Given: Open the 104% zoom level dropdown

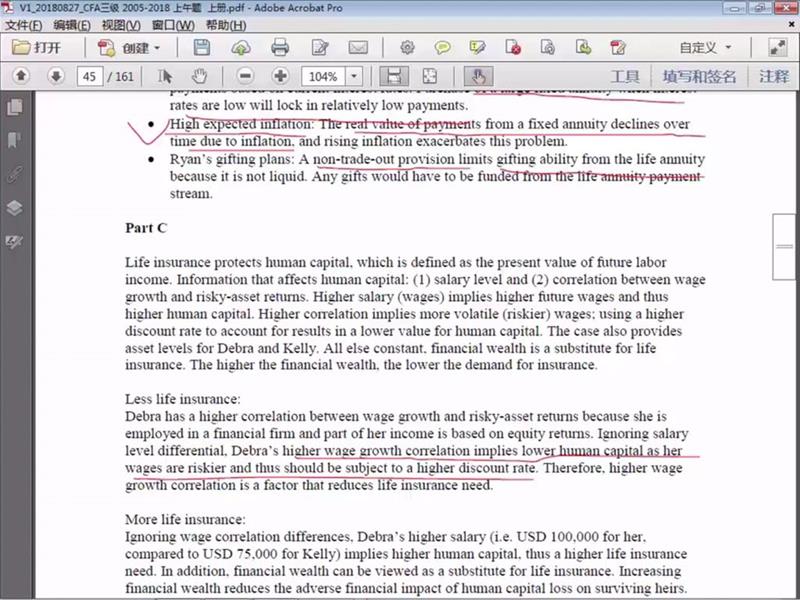Looking at the screenshot, I should (x=353, y=76).
